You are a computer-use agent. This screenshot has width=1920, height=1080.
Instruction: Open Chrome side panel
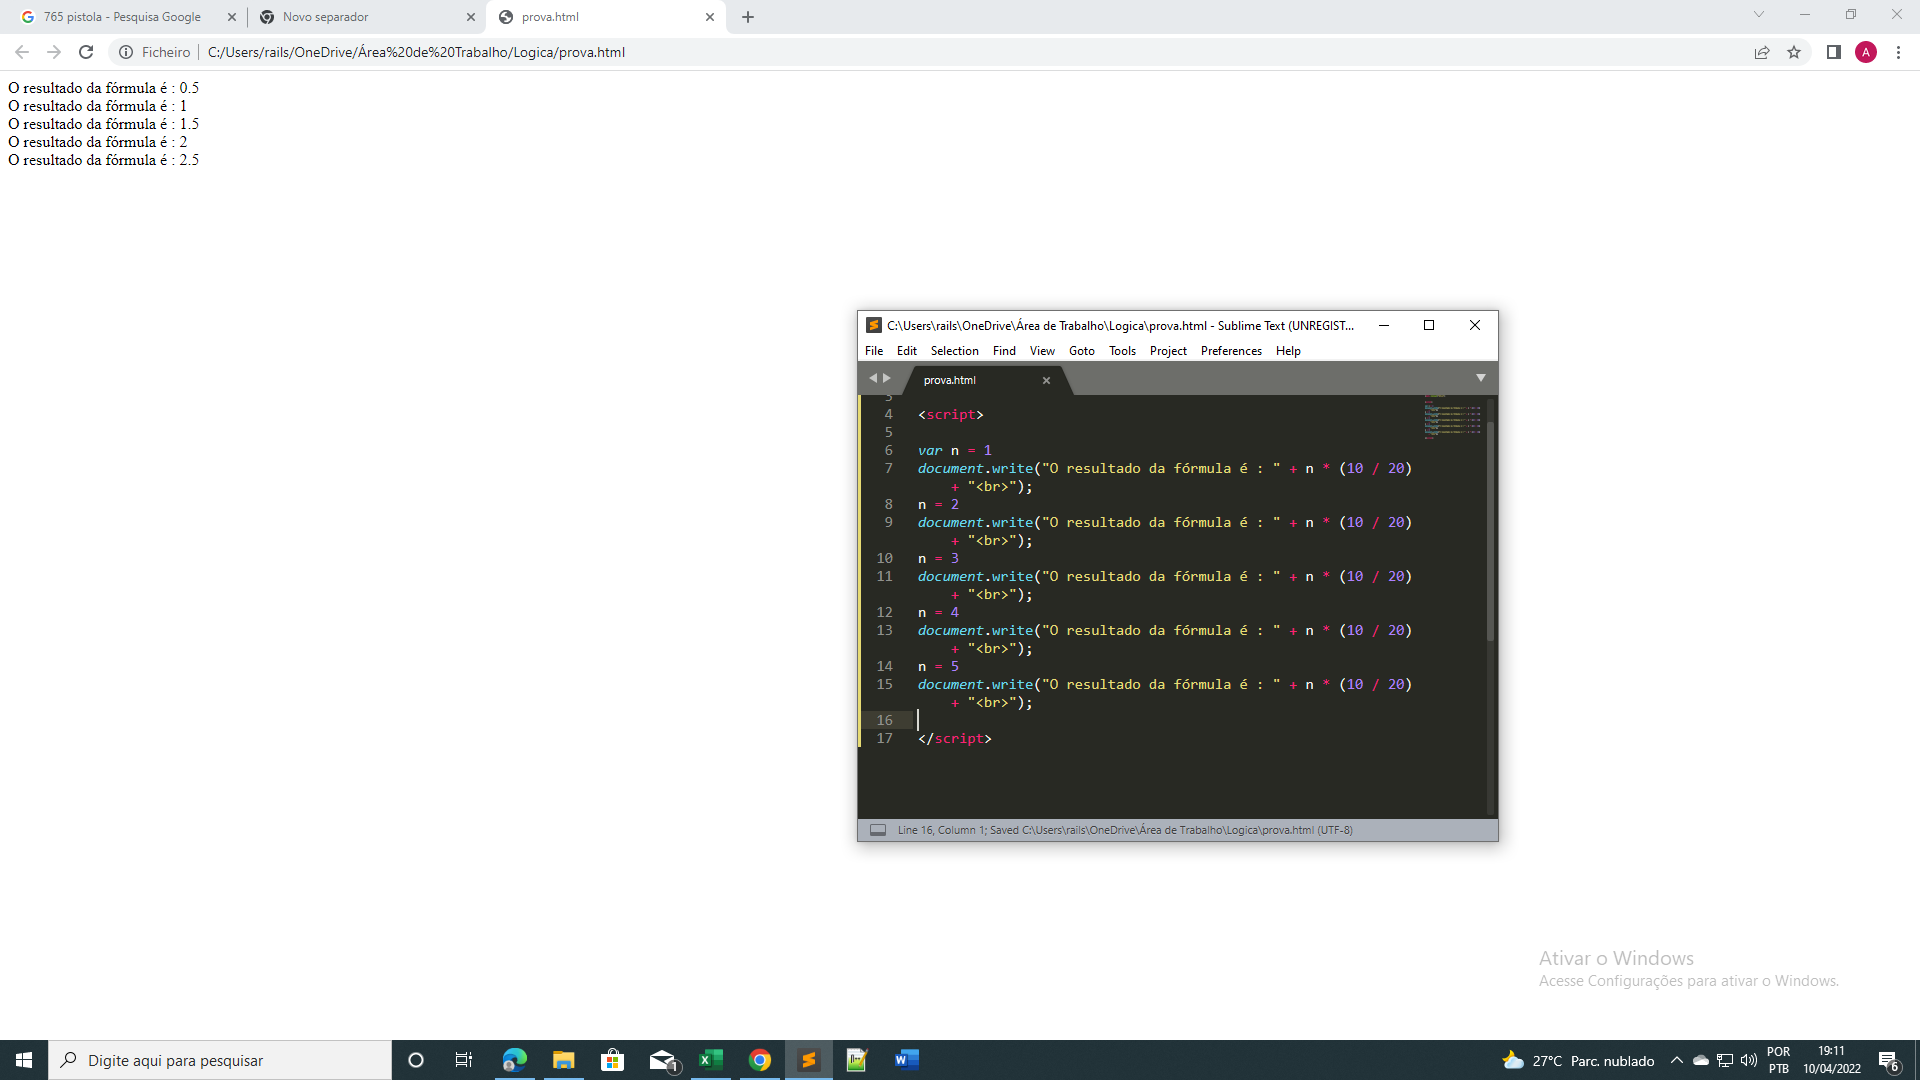[x=1834, y=52]
